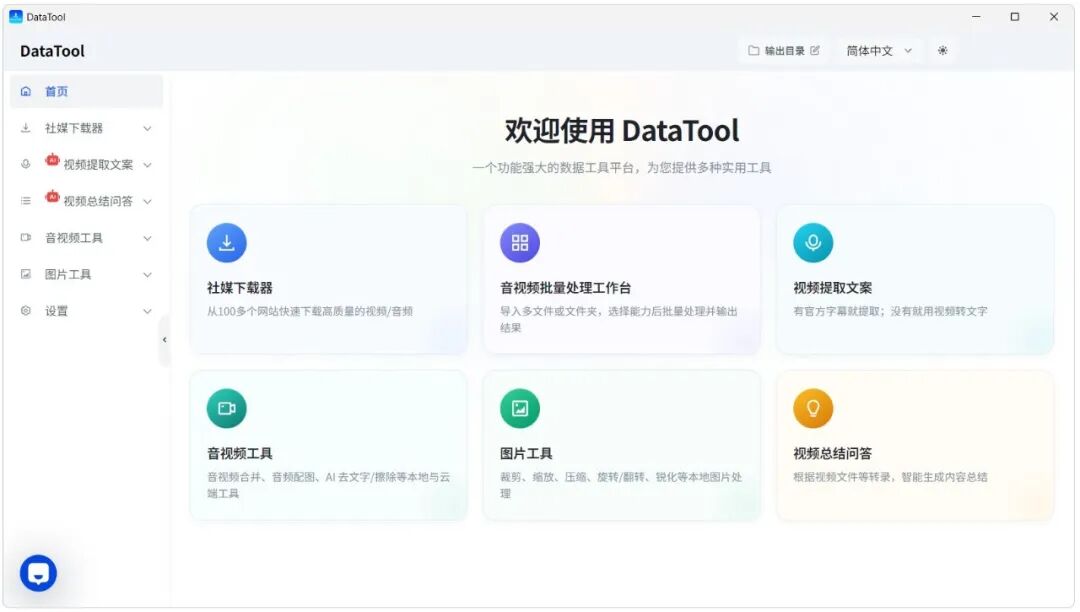1080x612 pixels.
Task: Collapse the sidebar with the arrow handle
Action: (164, 340)
